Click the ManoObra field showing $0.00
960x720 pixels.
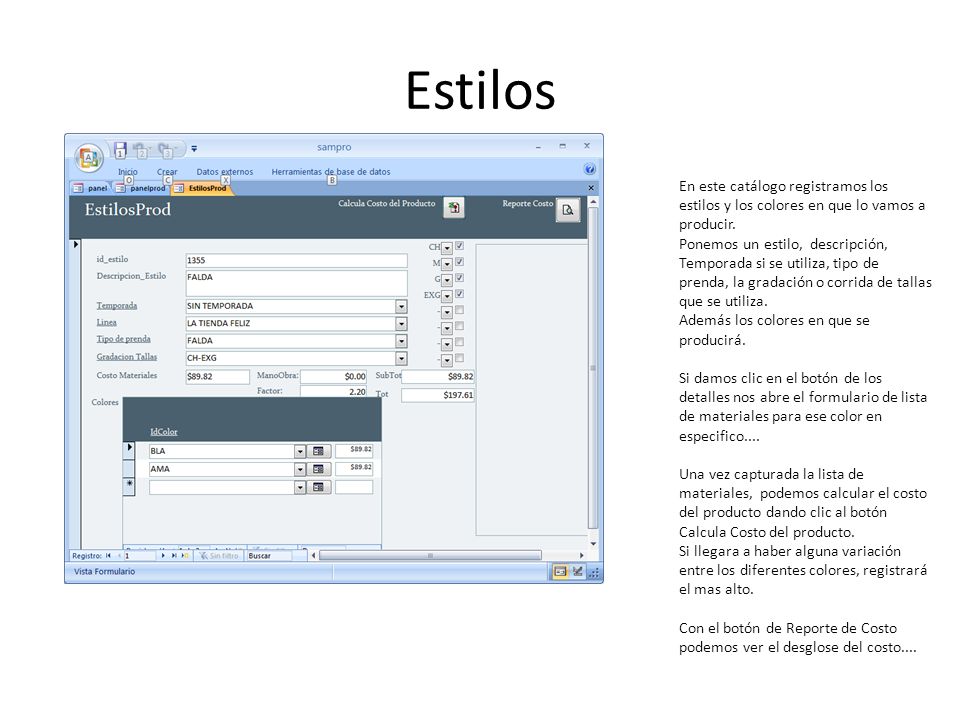coord(333,377)
